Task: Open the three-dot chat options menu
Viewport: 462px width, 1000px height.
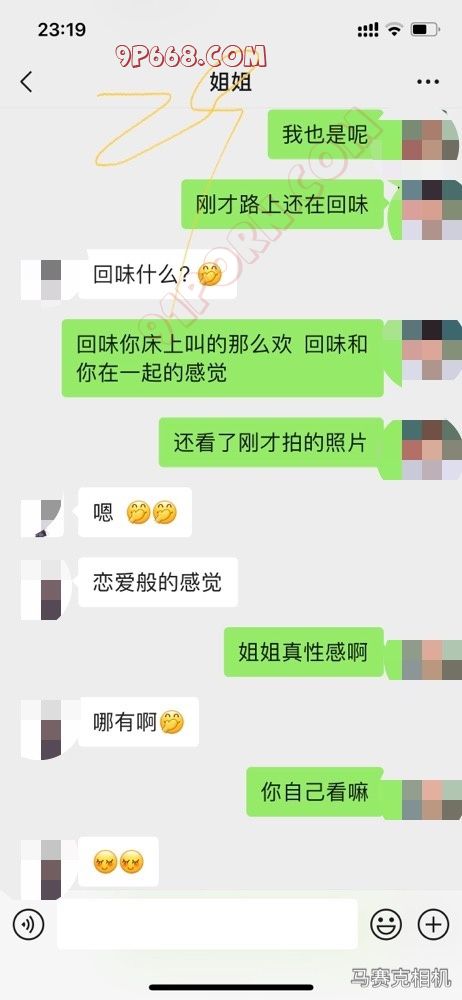Action: tap(428, 82)
